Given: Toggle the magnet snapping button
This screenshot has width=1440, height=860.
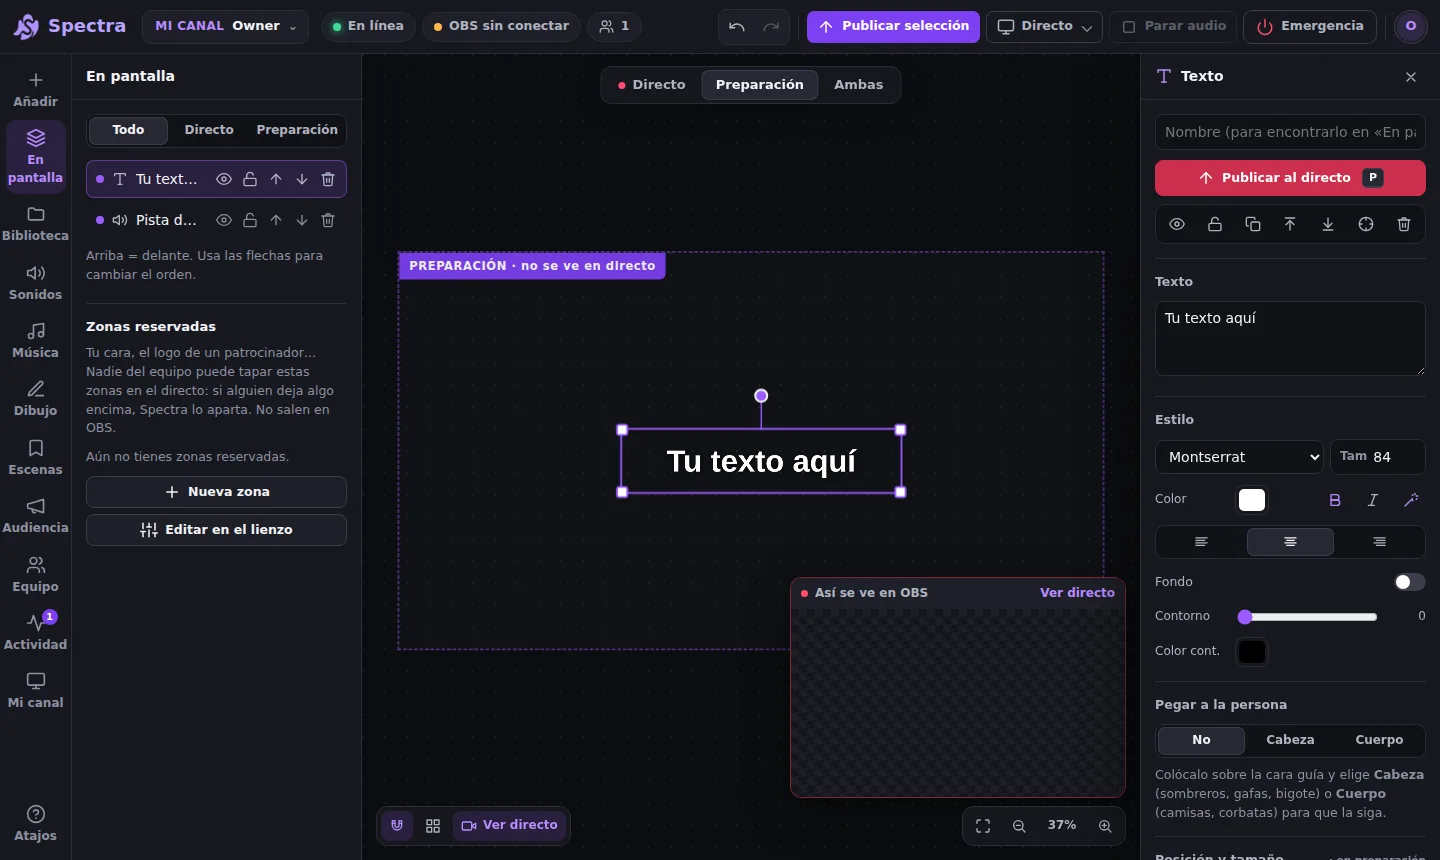Looking at the screenshot, I should [x=397, y=826].
